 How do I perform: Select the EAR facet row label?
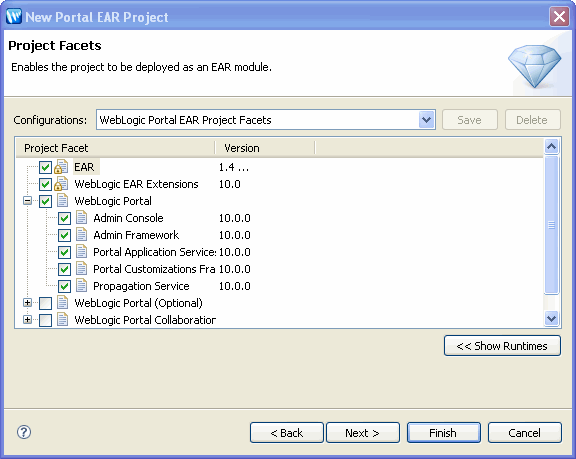[x=84, y=167]
